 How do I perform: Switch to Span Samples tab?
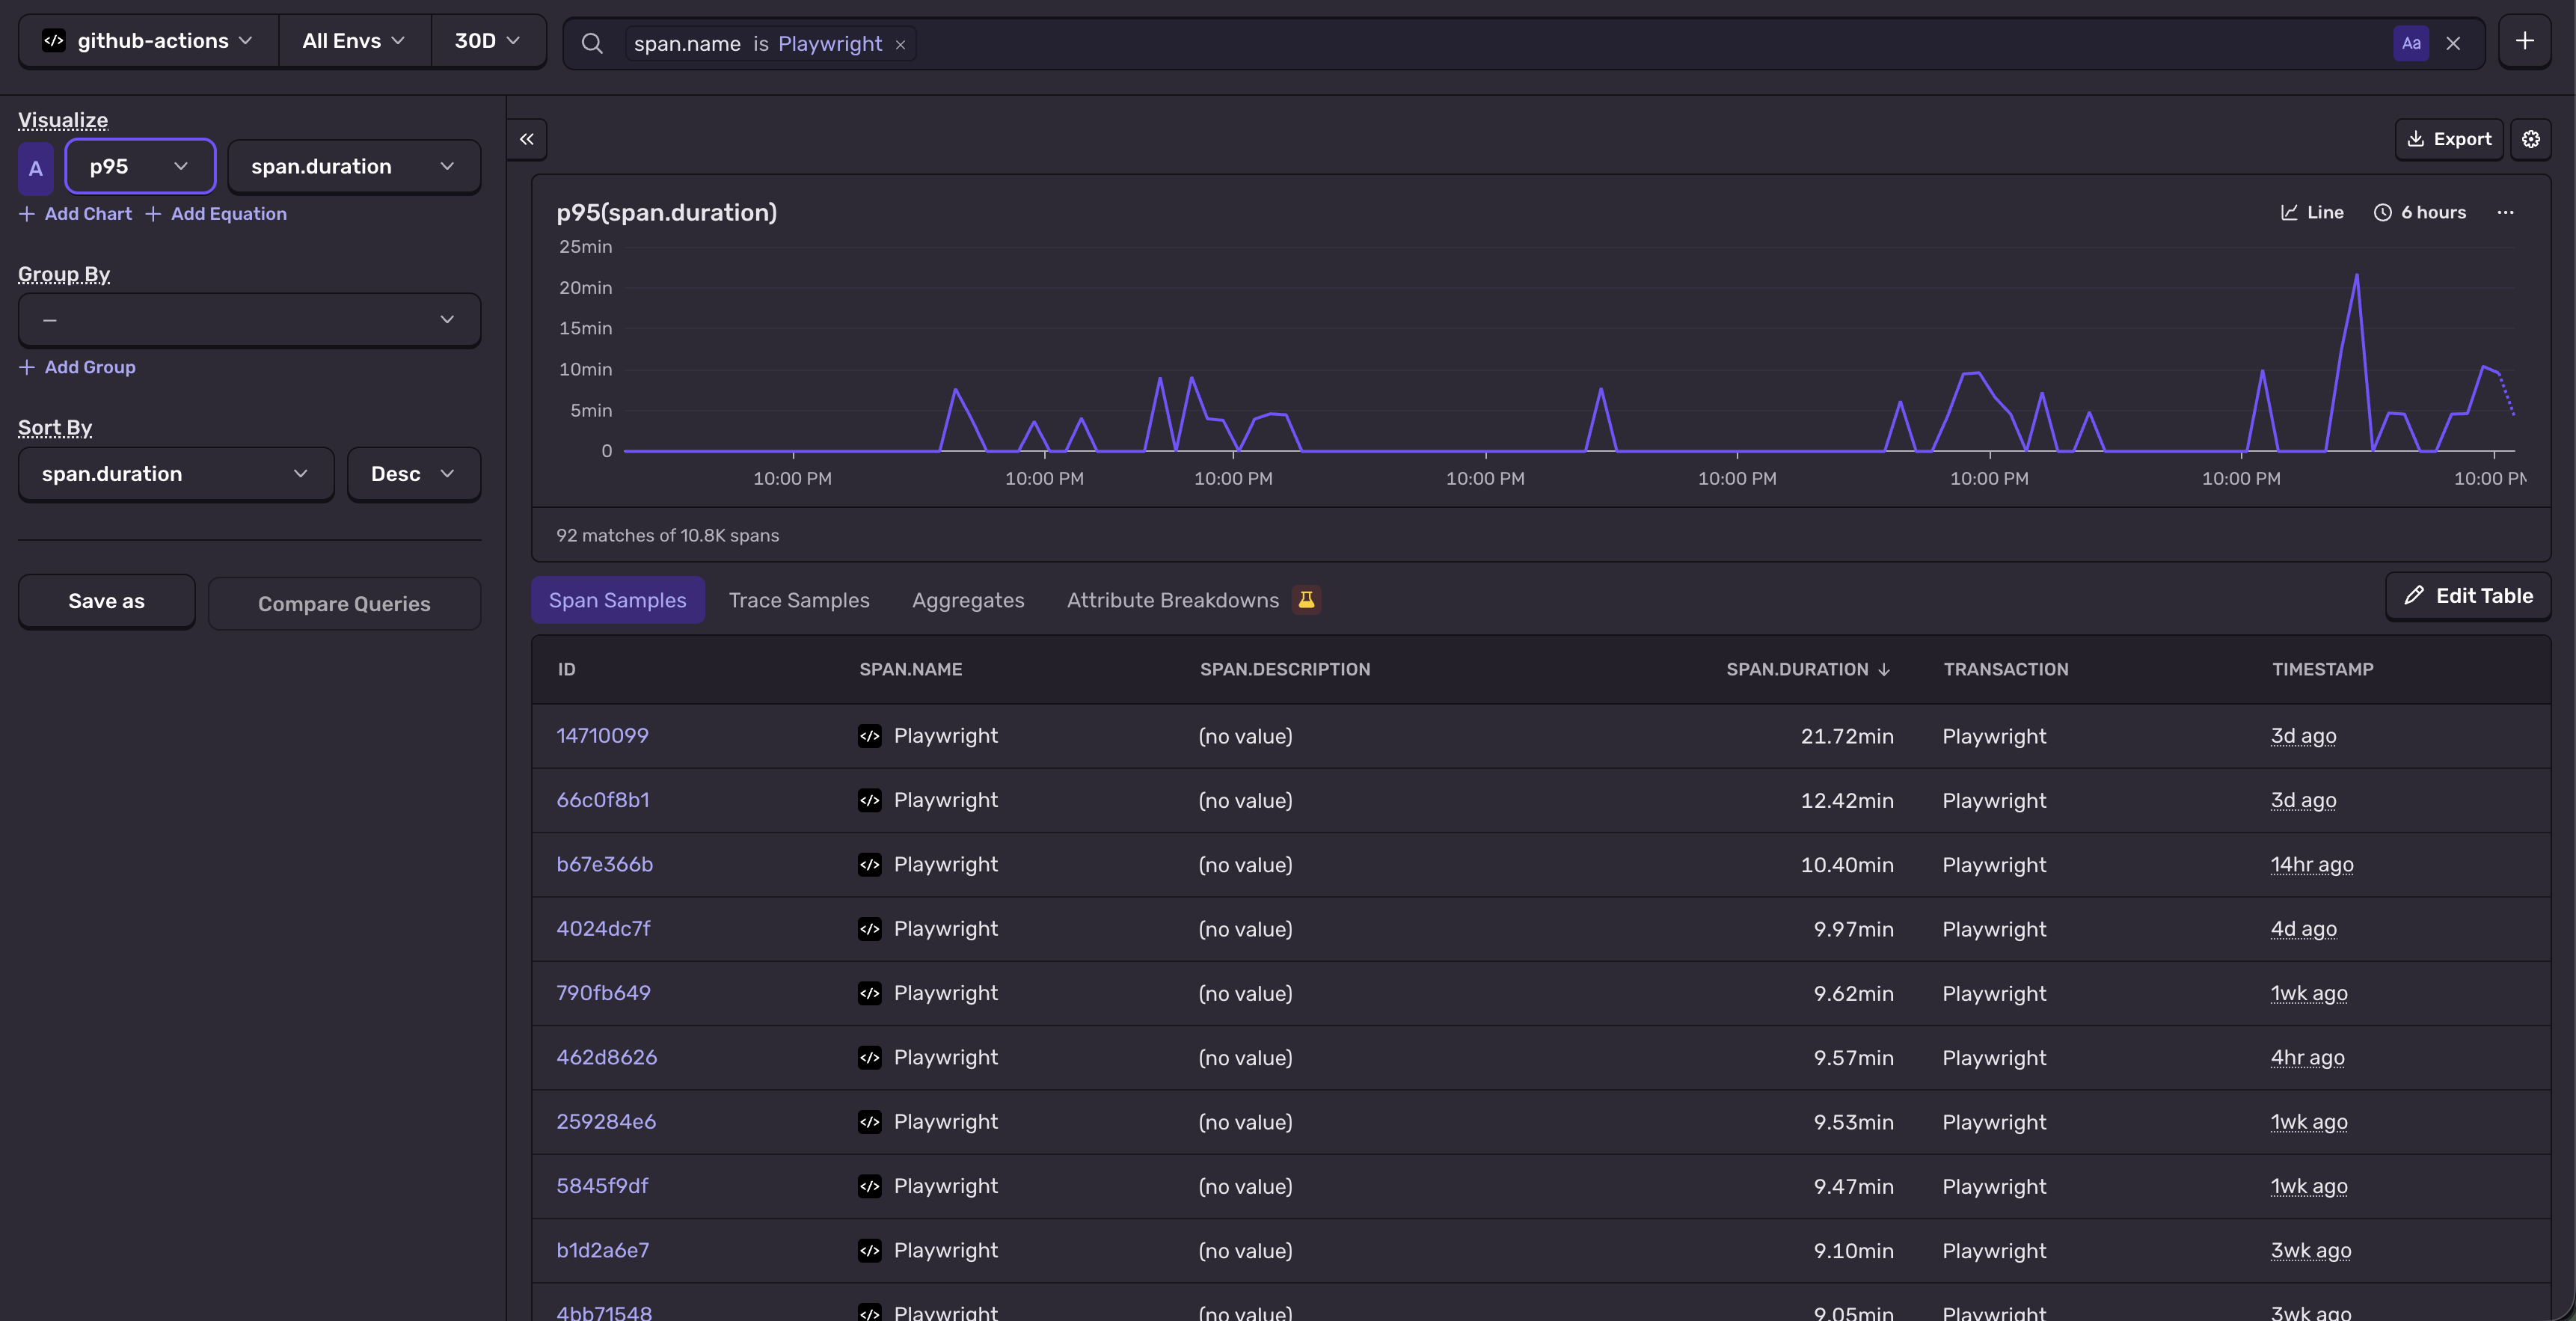(618, 600)
